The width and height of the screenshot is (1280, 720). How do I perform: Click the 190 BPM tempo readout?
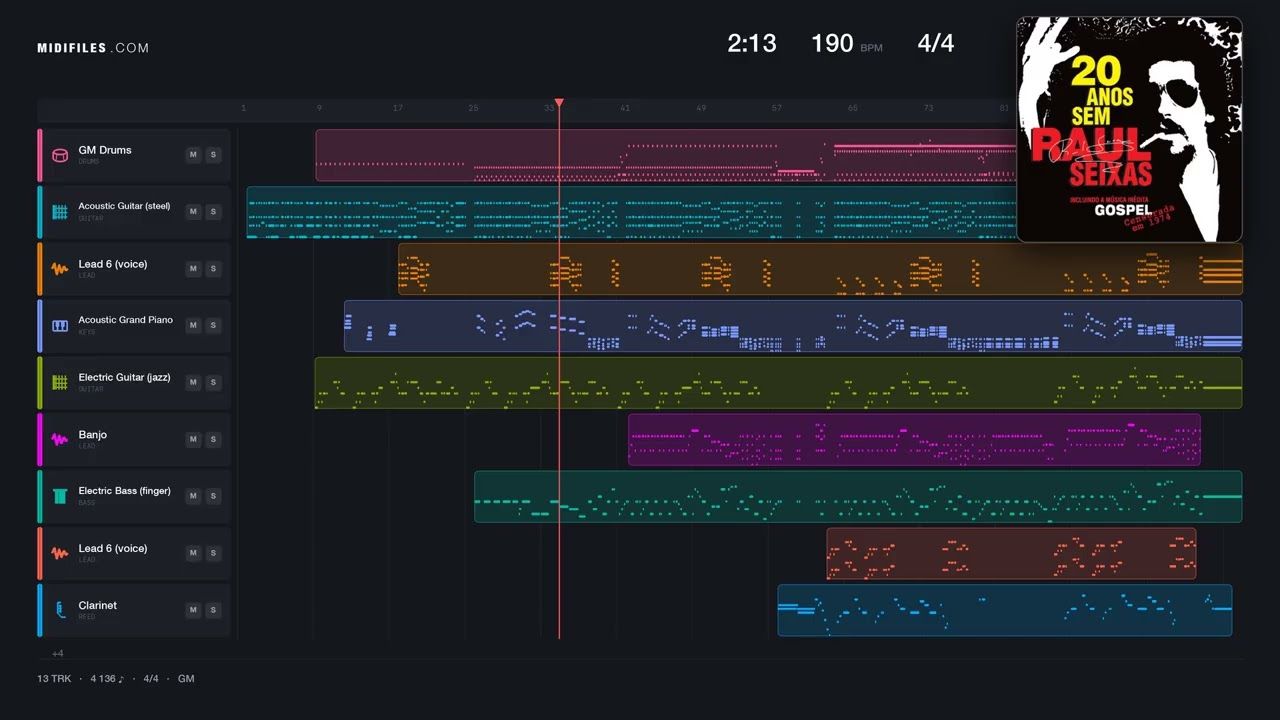point(846,43)
